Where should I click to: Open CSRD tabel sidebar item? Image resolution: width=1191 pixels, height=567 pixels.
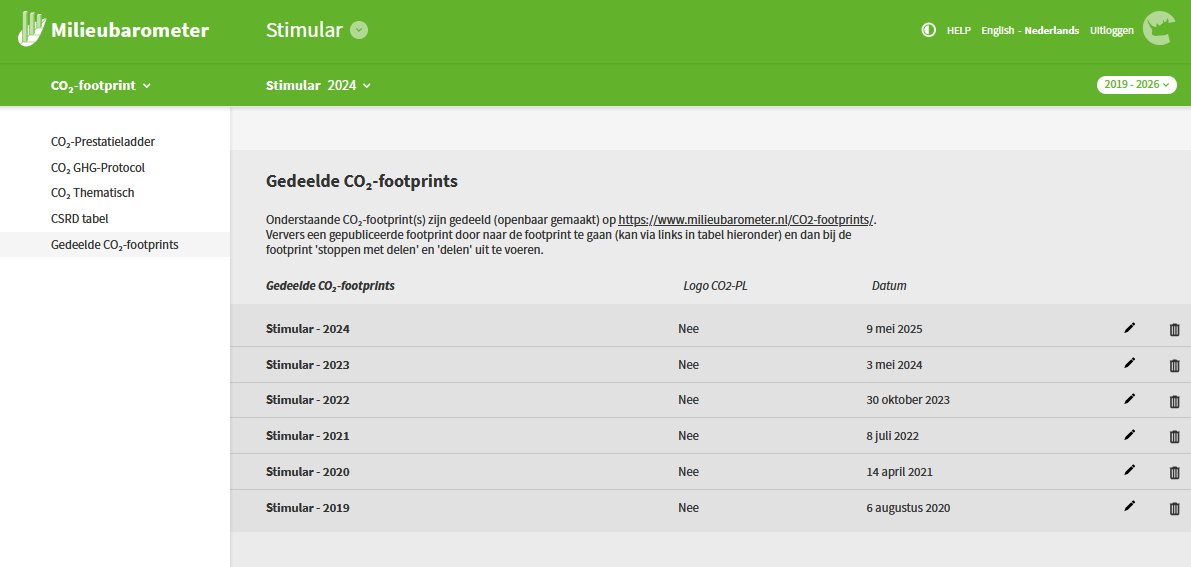[80, 219]
